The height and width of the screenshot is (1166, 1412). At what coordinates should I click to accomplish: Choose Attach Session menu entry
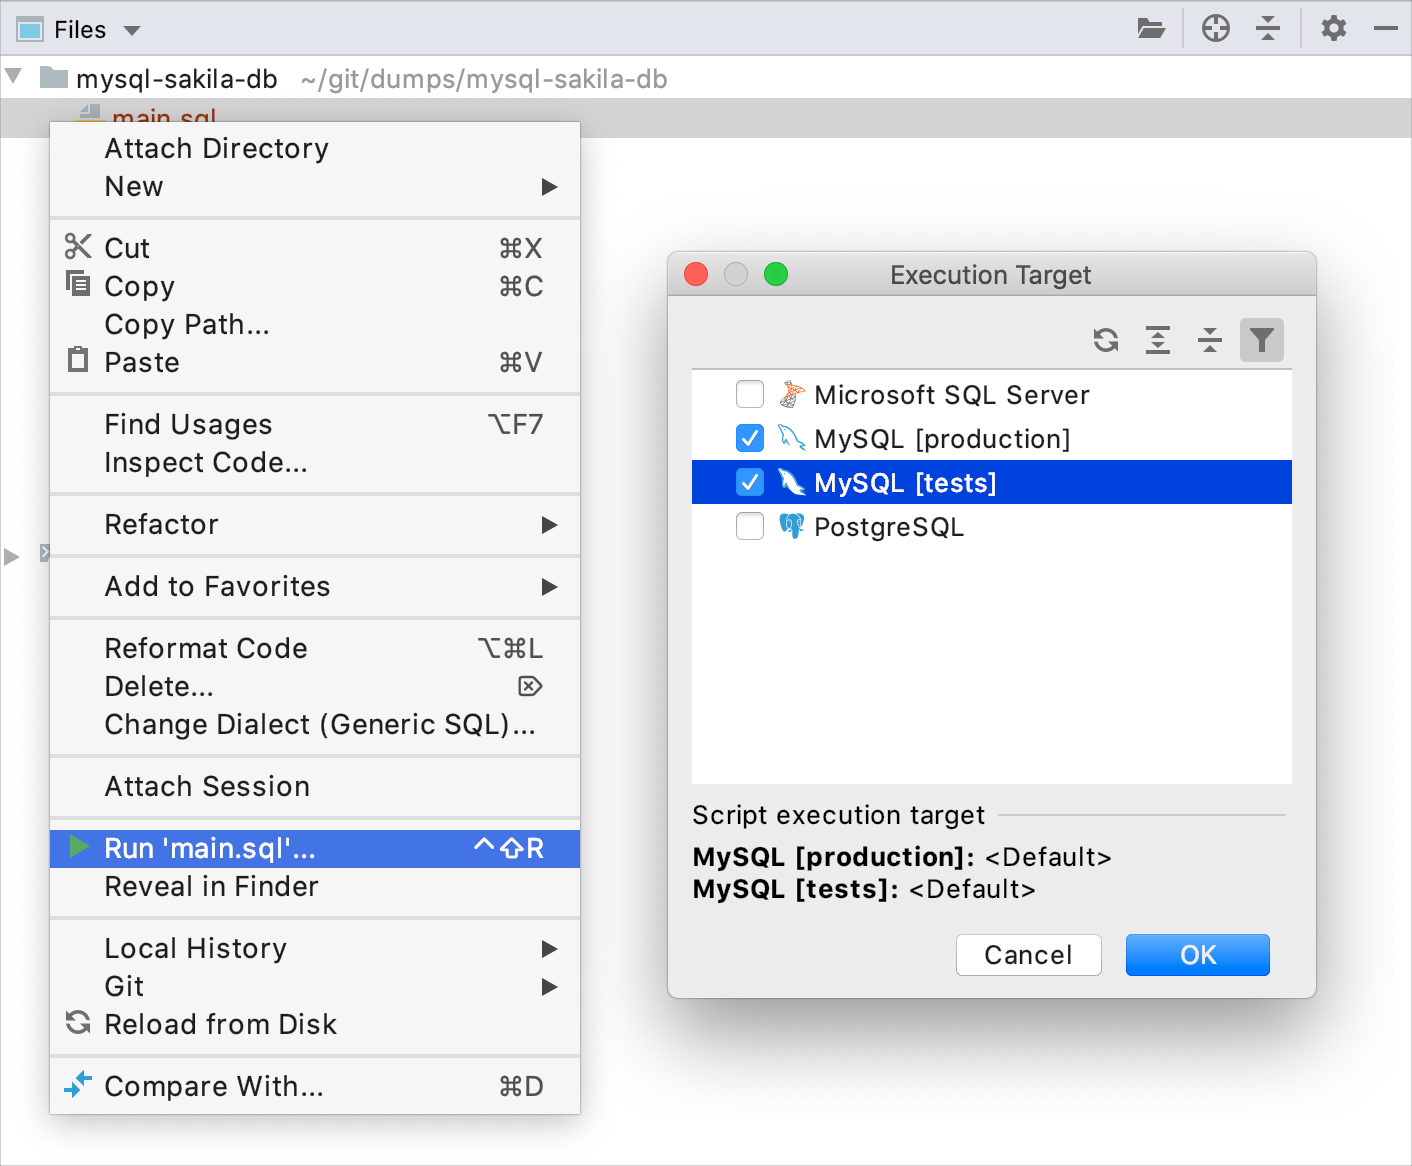coord(315,786)
